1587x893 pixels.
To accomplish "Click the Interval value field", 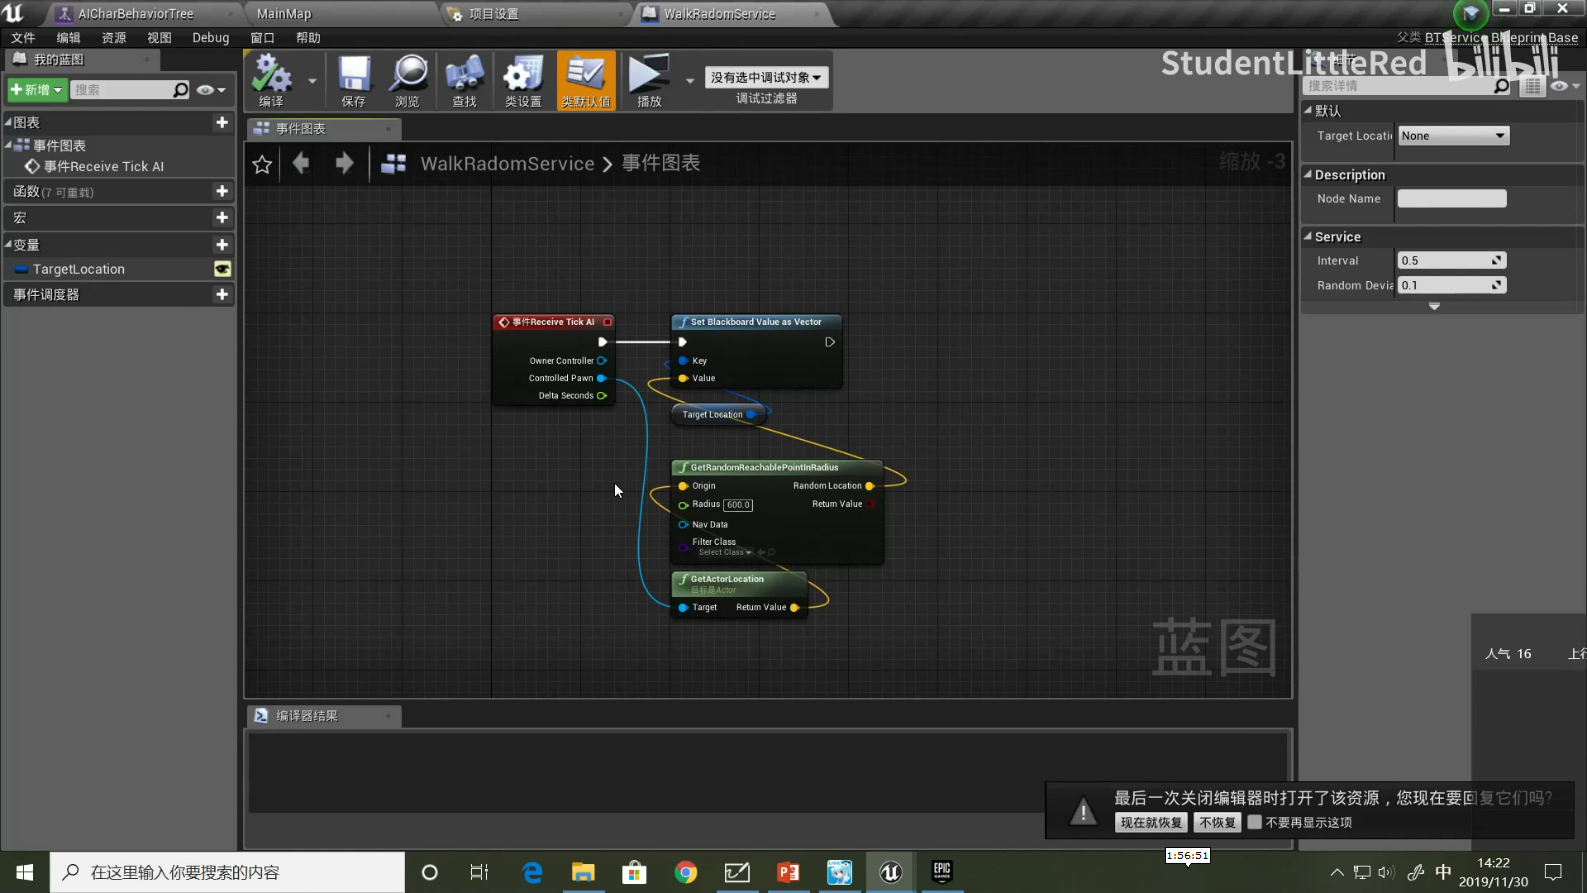I will tap(1452, 261).
